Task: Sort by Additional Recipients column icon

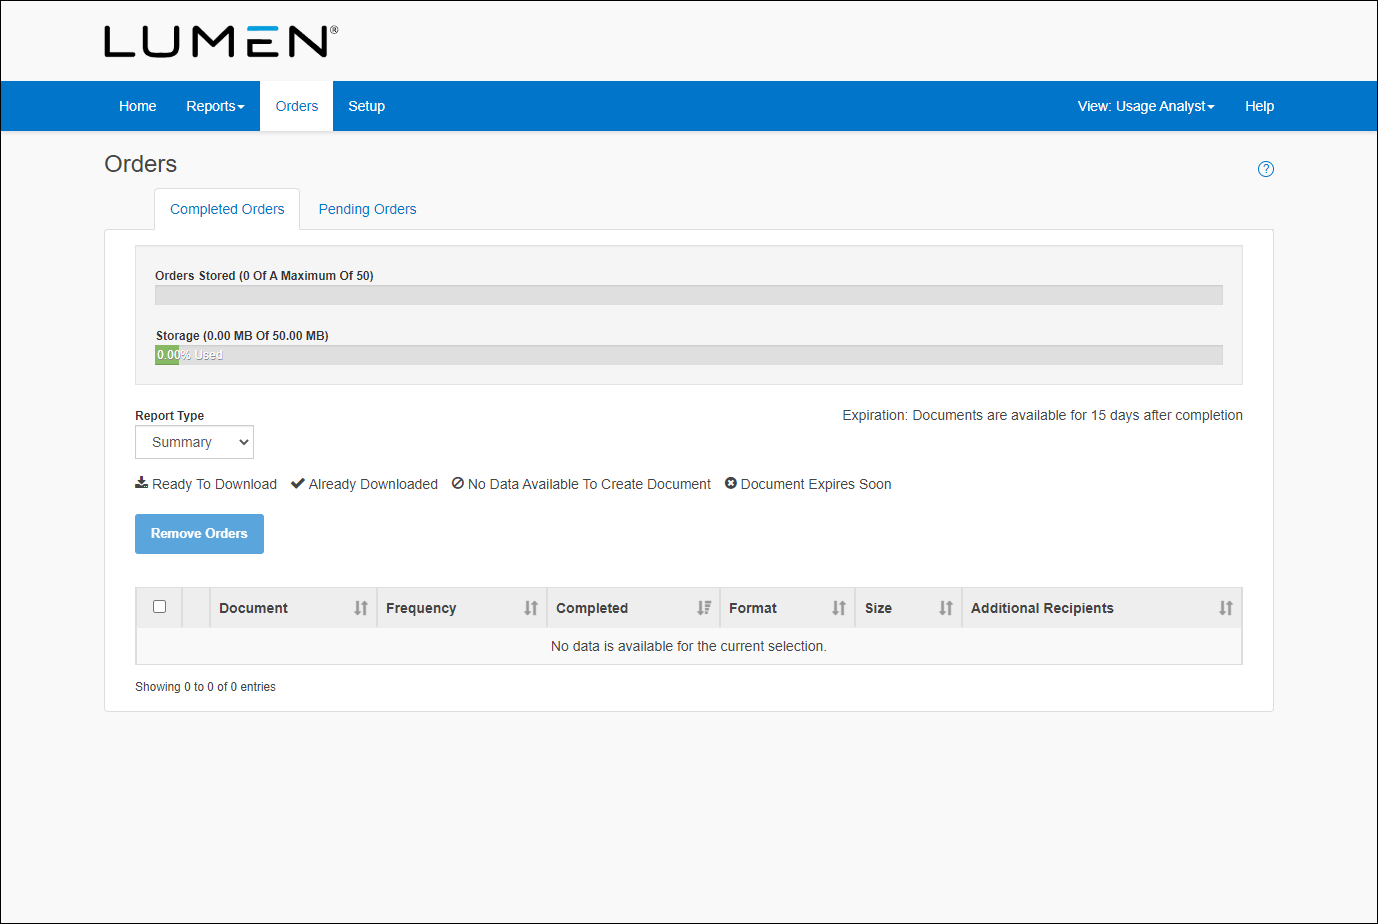Action: coord(1225,608)
